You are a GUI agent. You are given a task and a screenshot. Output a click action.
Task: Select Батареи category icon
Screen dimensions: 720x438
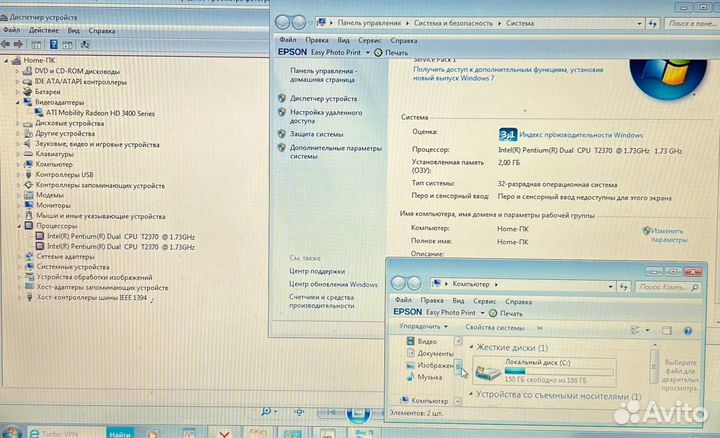tap(28, 92)
